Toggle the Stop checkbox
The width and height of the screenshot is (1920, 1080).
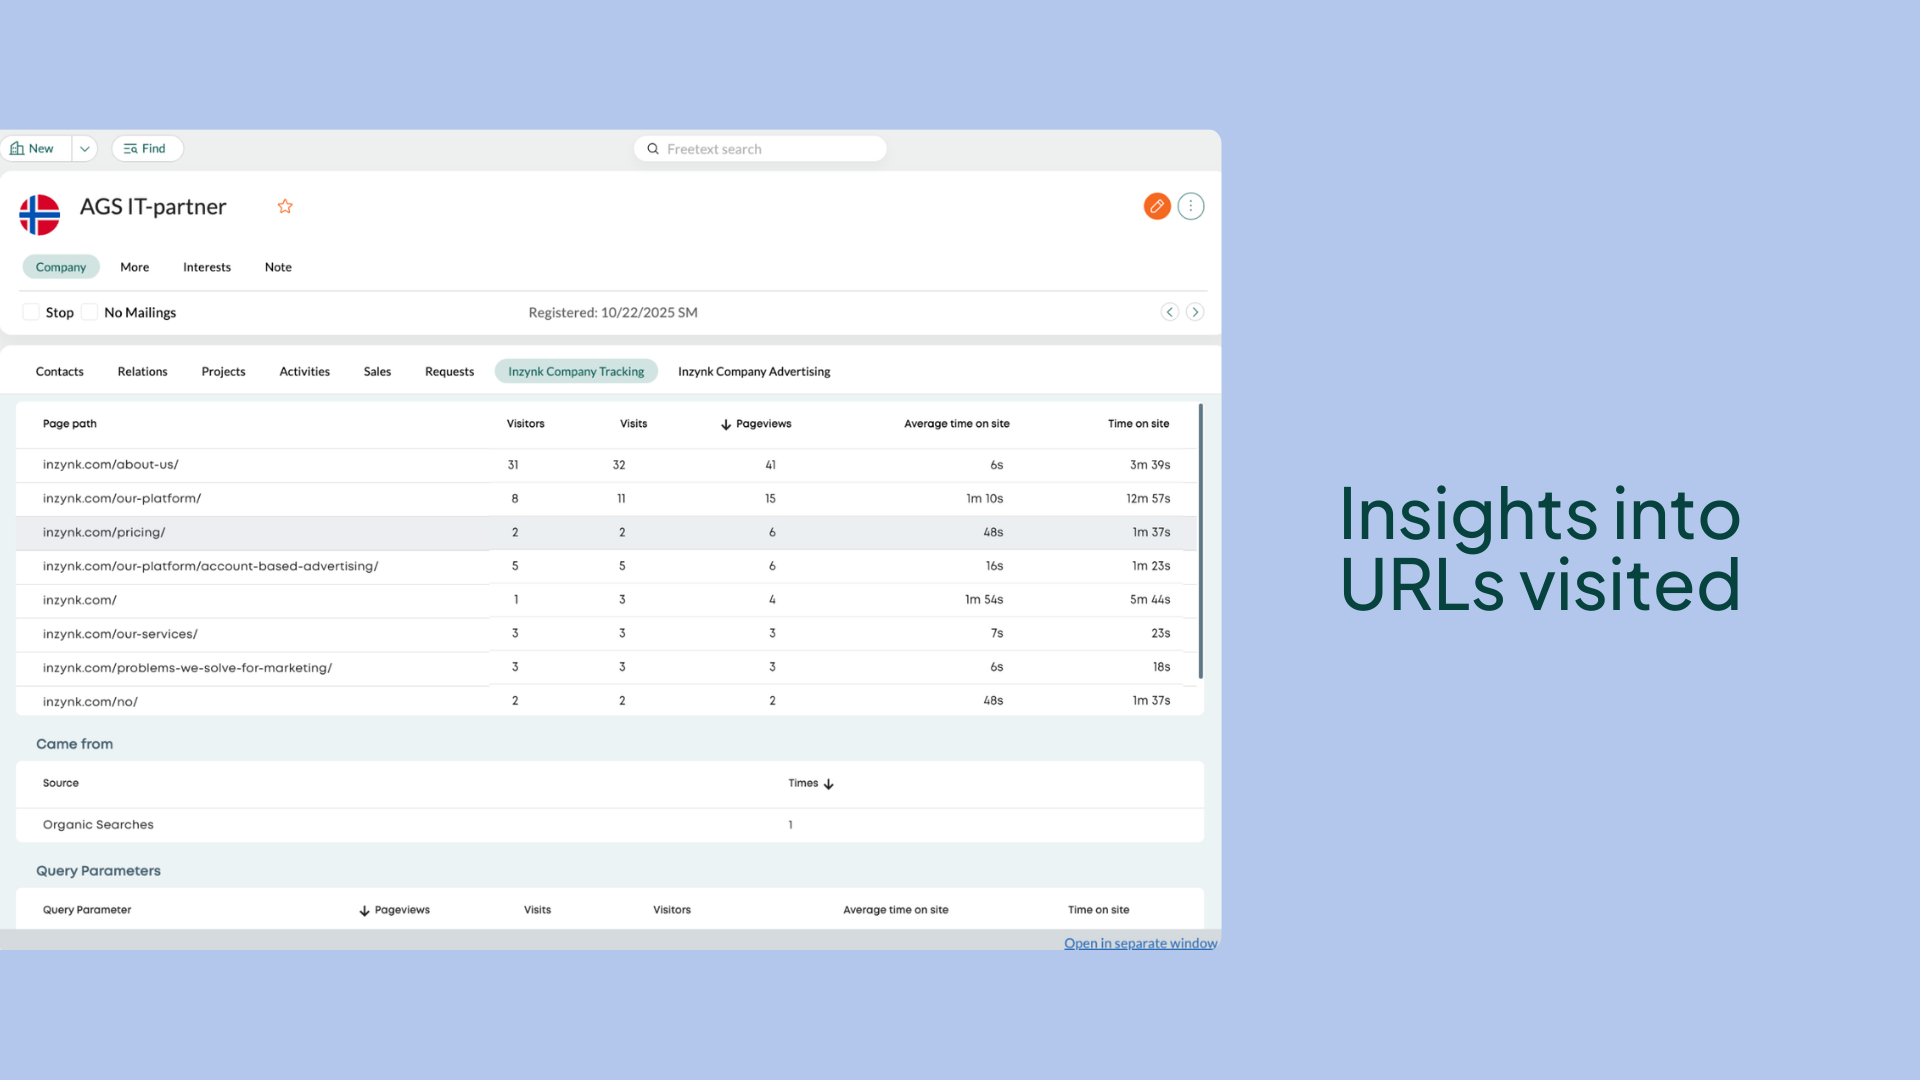coord(31,312)
